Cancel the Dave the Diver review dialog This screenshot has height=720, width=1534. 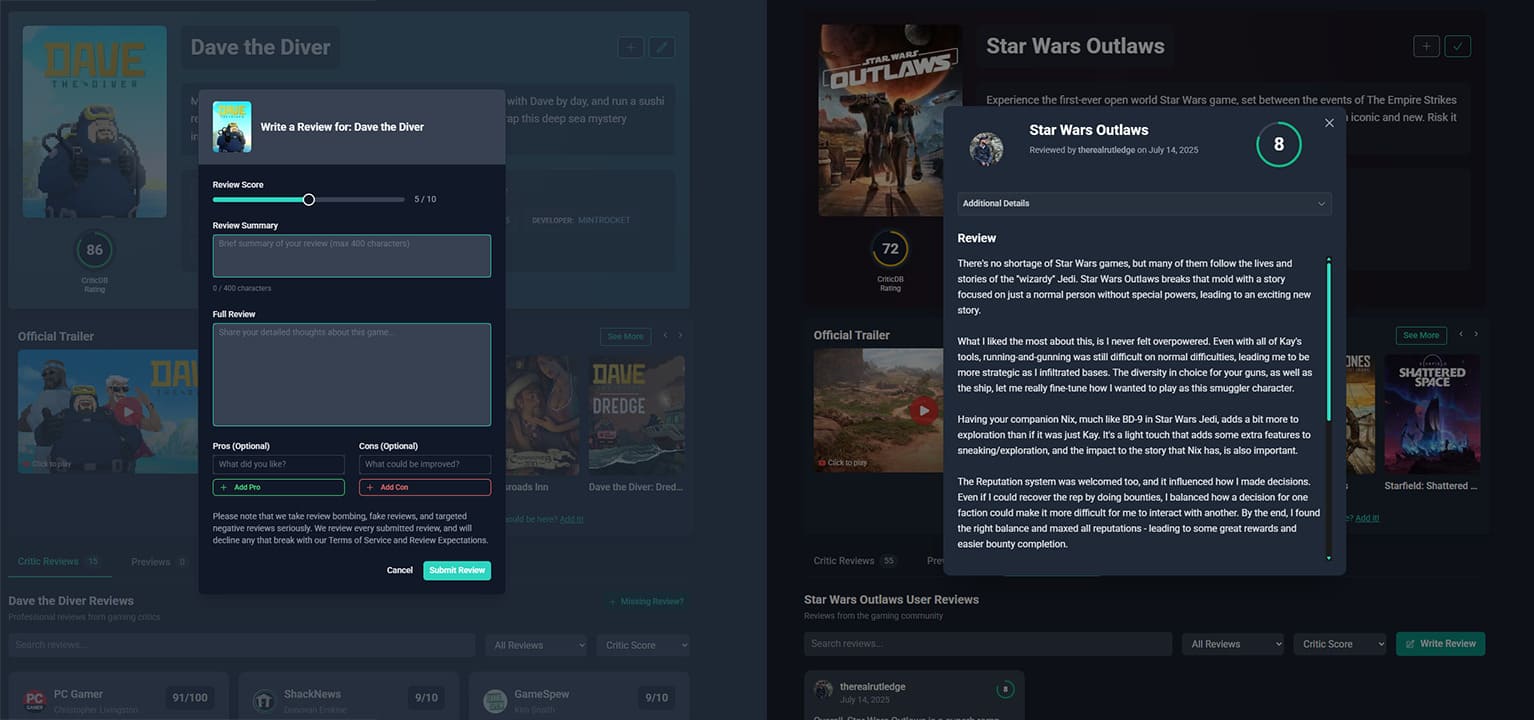(400, 570)
